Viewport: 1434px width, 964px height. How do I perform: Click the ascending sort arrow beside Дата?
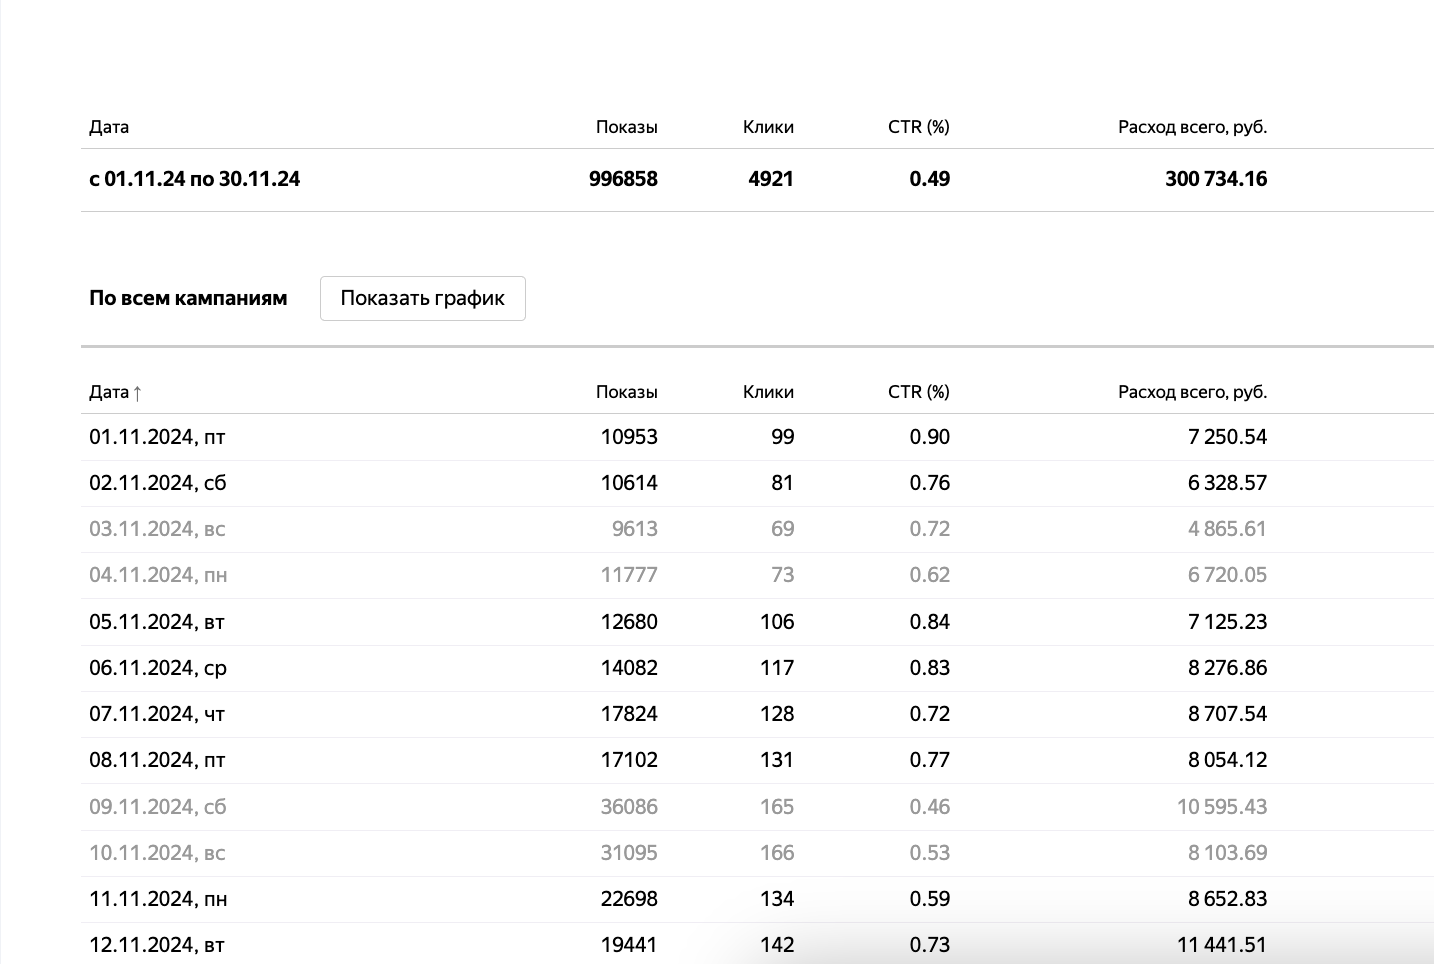(x=137, y=393)
